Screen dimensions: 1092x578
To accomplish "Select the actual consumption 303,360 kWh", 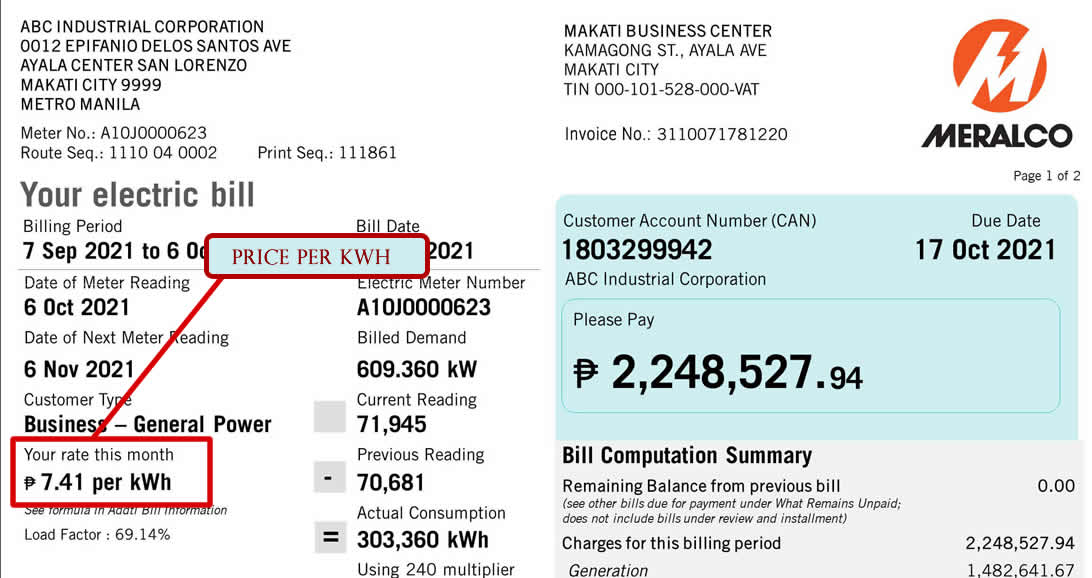I will 423,540.
